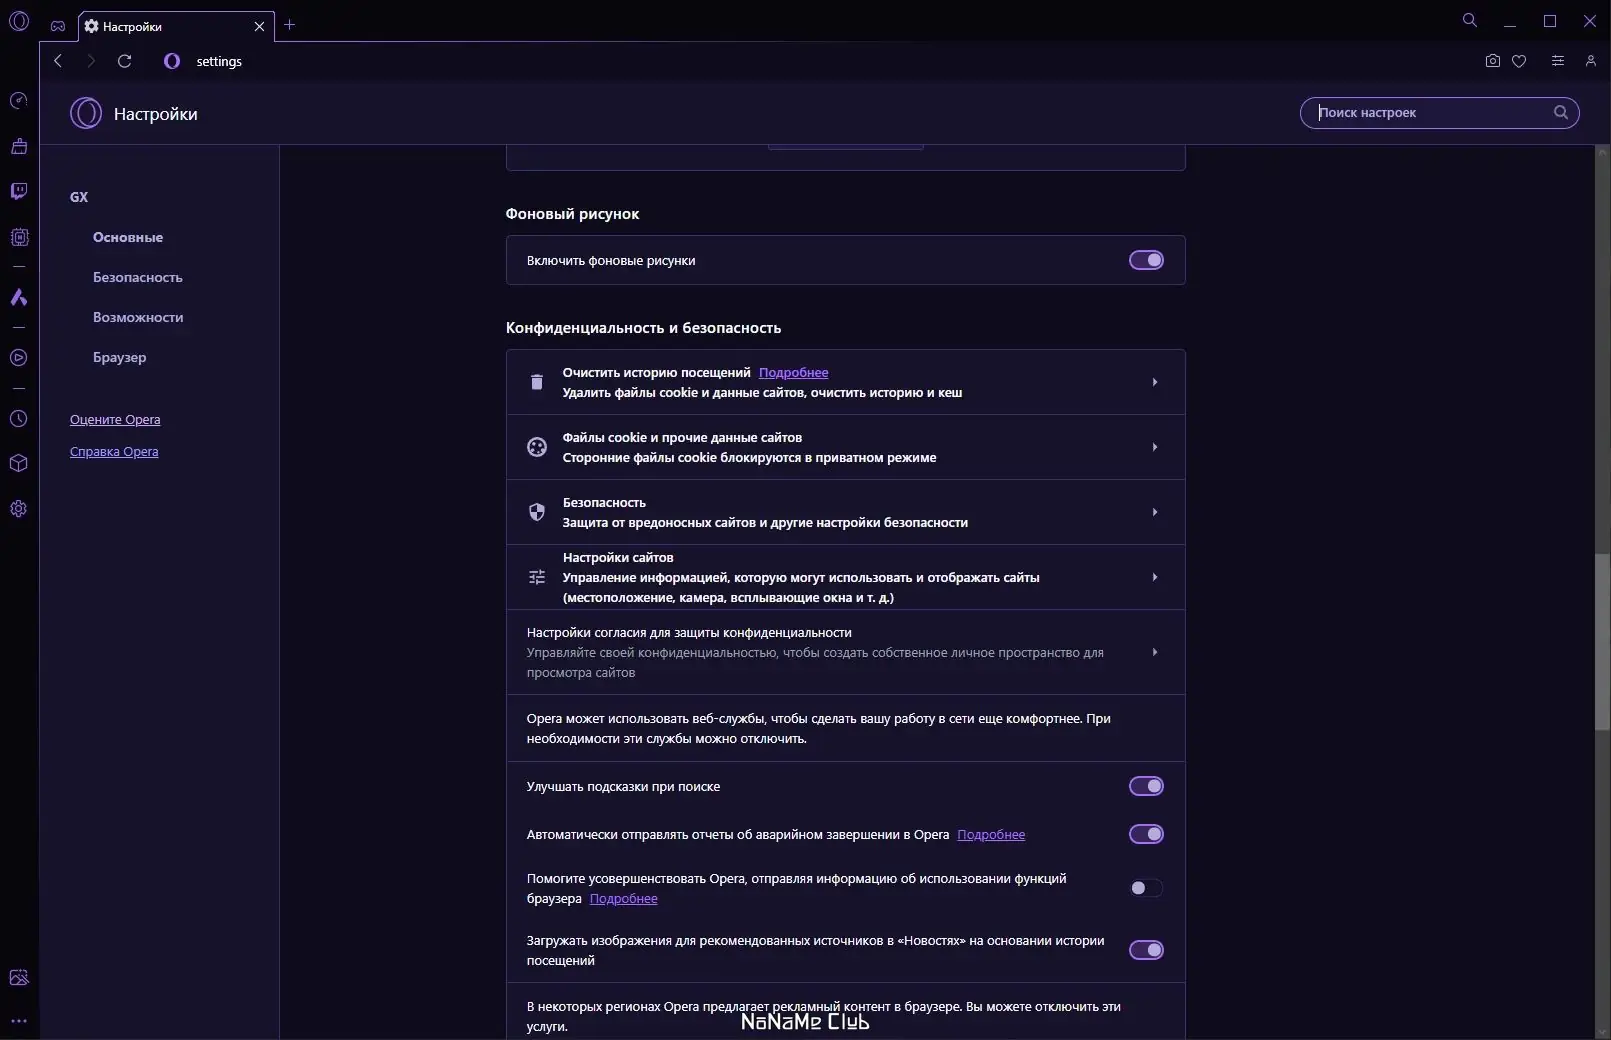Turn off Улучшать подсказки при поиске

1146,786
